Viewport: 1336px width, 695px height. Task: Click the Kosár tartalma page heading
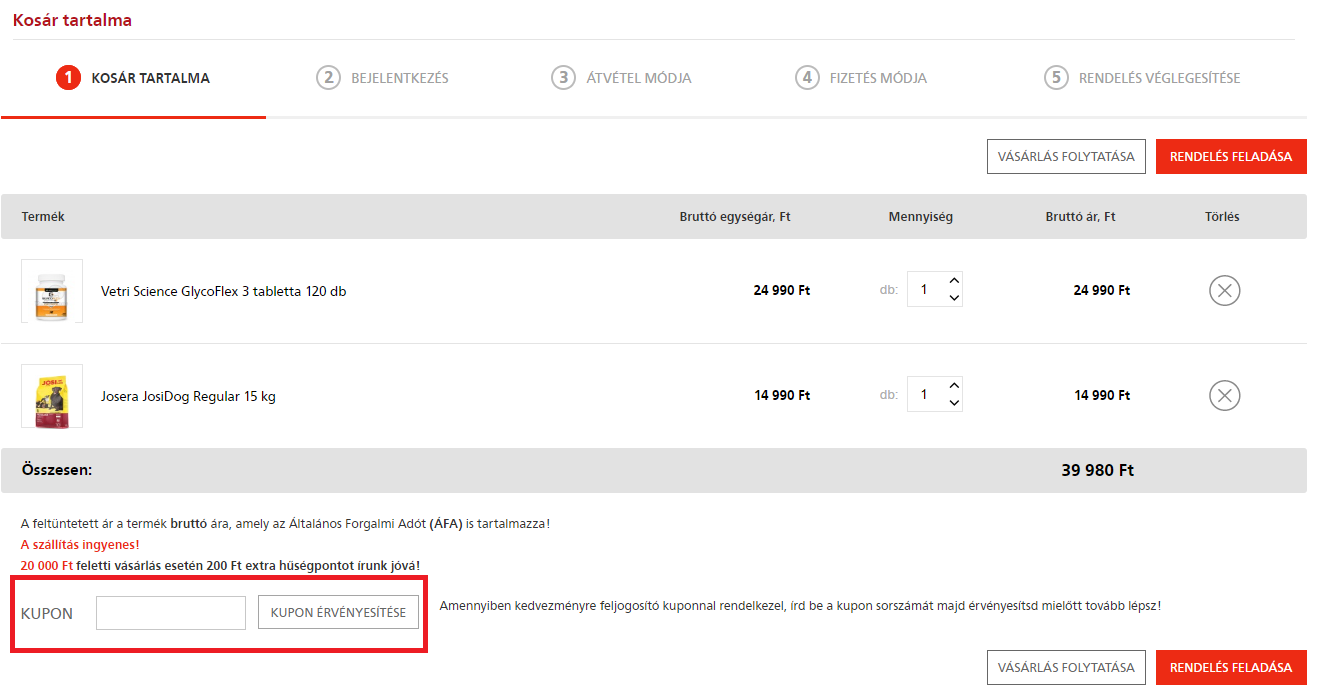point(72,20)
